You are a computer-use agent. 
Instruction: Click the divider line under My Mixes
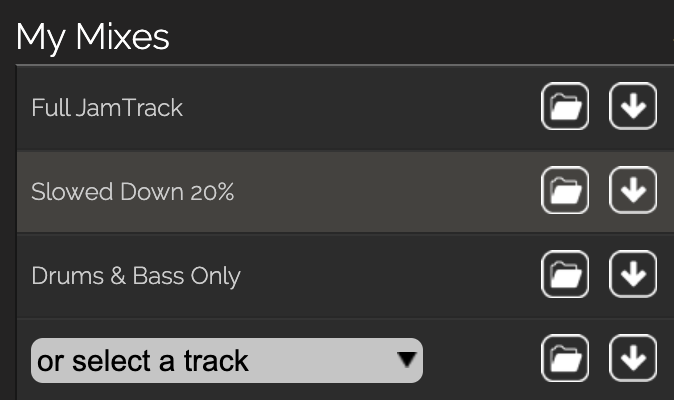(x=340, y=65)
